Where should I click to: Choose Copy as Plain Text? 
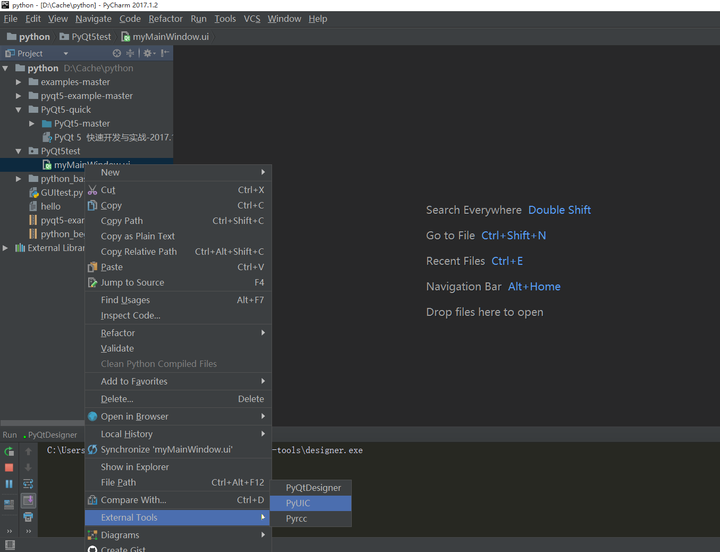click(178, 236)
